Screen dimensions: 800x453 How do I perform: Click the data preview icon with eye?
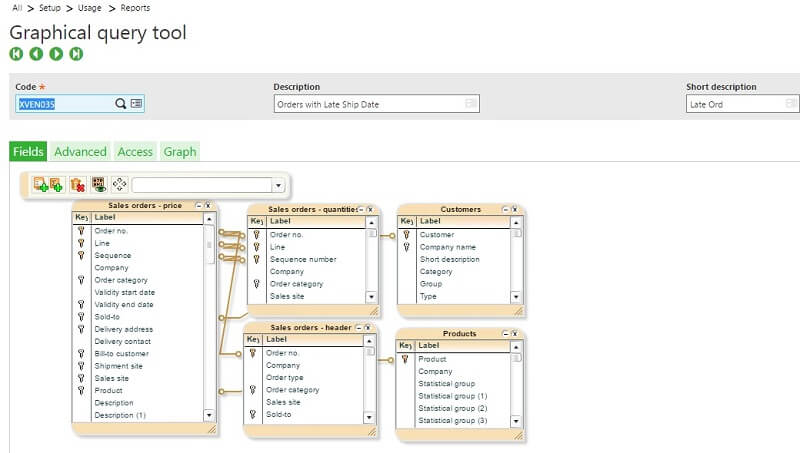tap(98, 184)
